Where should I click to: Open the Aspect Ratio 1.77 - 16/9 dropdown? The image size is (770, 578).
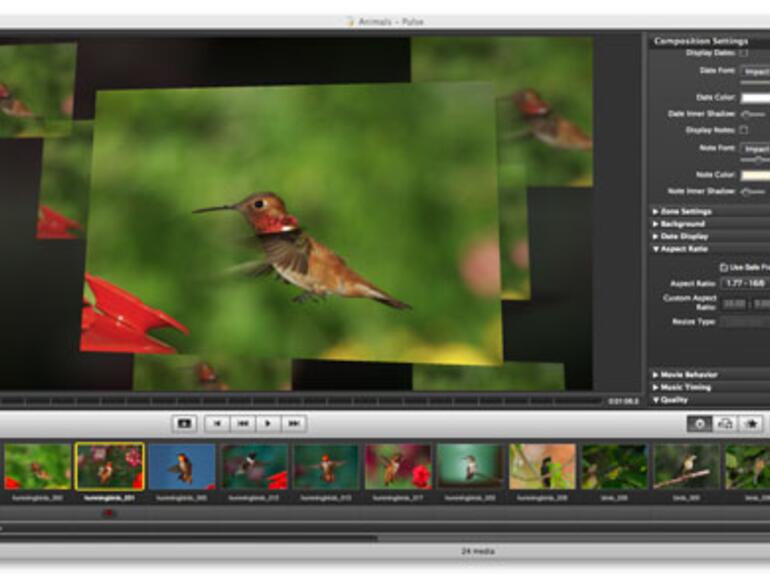tap(745, 284)
